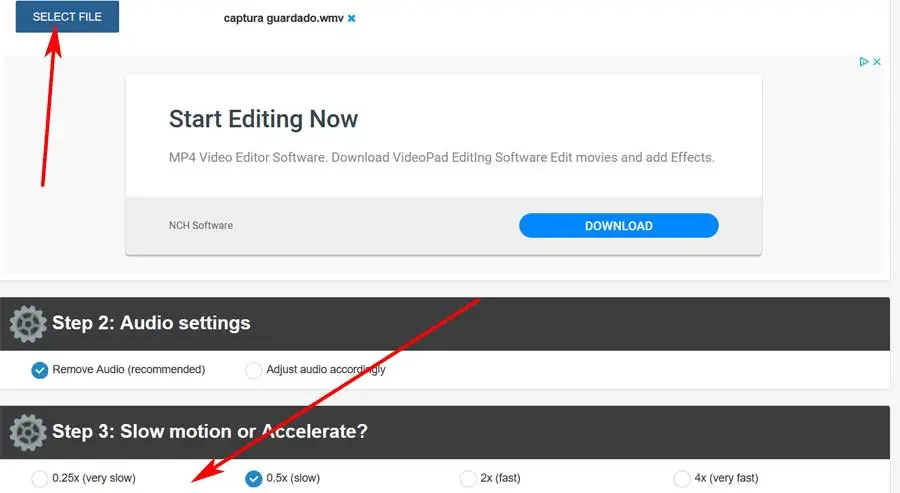
Task: Click the Step 3: Slow motion header
Action: pos(210,432)
